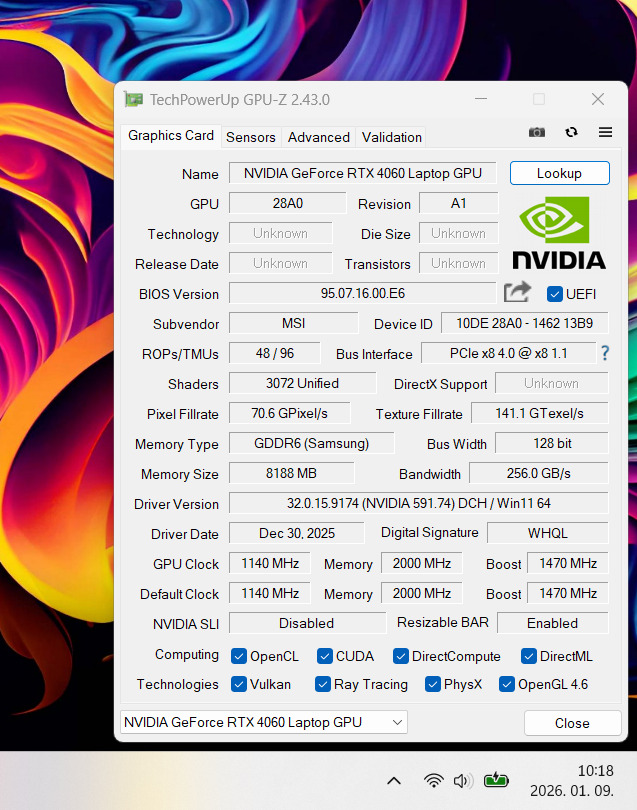This screenshot has height=810, width=637.
Task: Click the Shaders value 3072 Unified
Action: point(303,383)
